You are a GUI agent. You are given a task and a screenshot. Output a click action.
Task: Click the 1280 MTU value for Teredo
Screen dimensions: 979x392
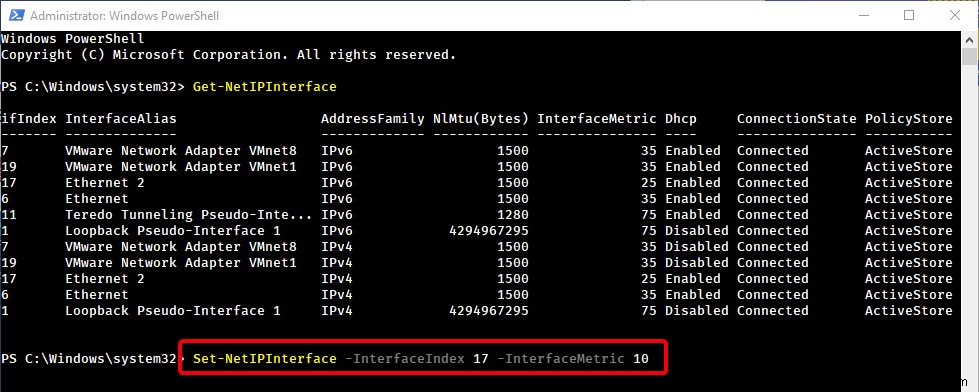point(513,215)
